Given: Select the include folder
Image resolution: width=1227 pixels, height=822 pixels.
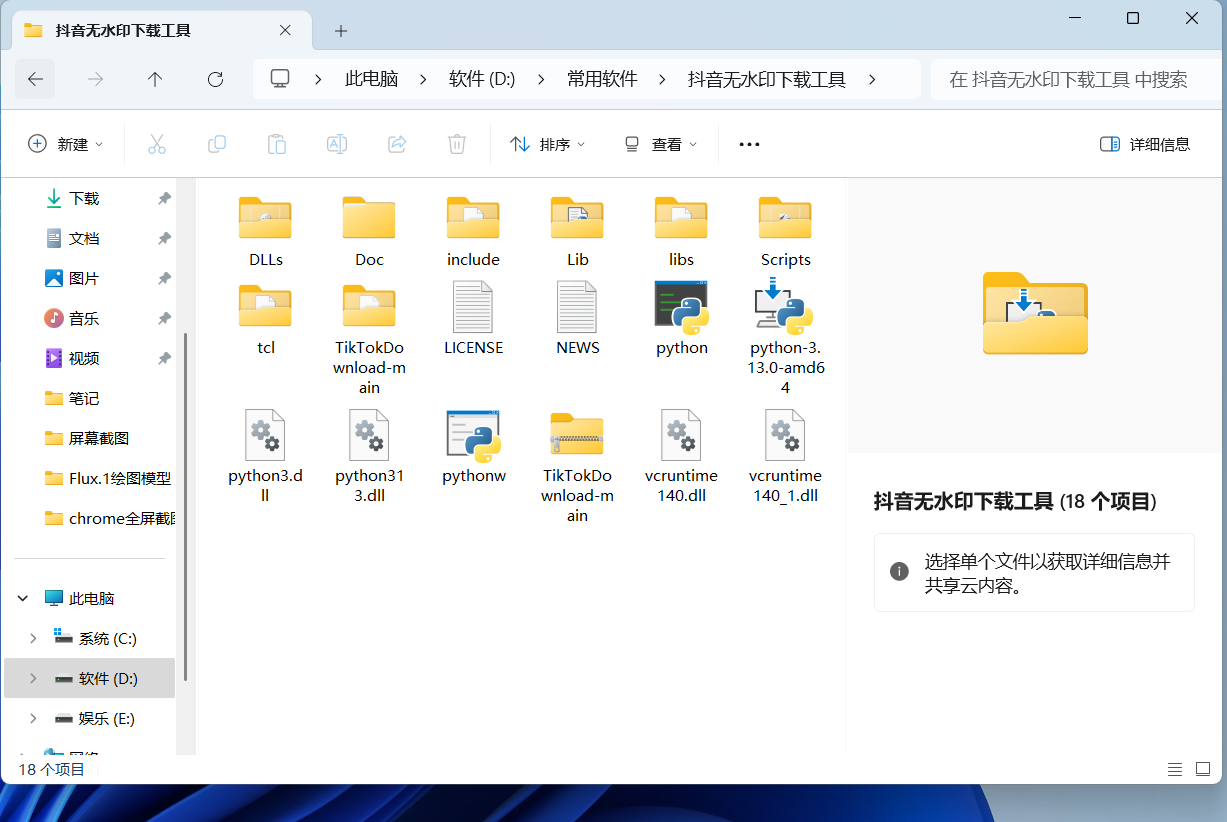Looking at the screenshot, I should pyautogui.click(x=474, y=232).
